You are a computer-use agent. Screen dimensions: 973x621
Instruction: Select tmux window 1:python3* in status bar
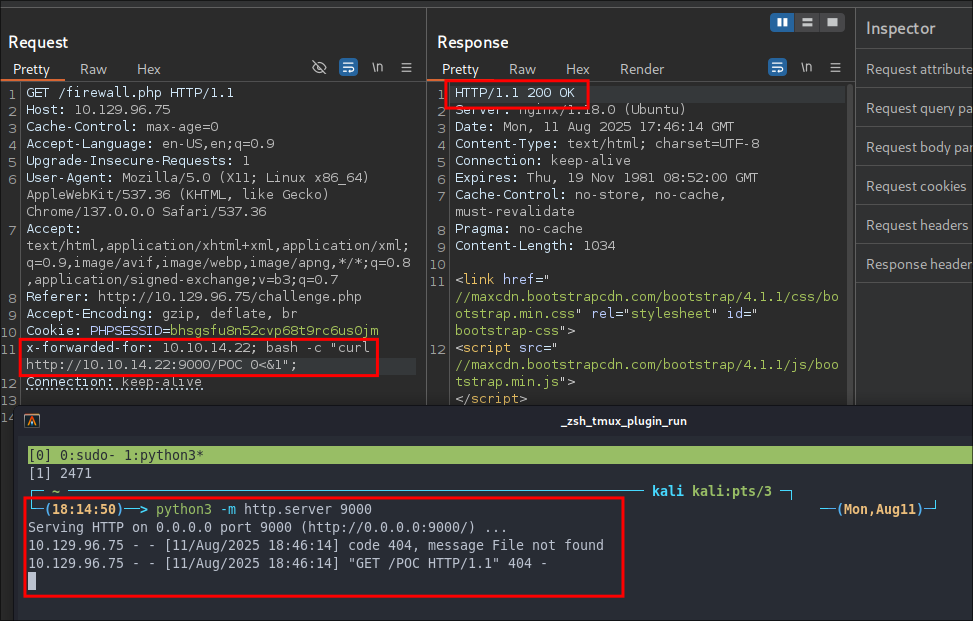pyautogui.click(x=164, y=455)
